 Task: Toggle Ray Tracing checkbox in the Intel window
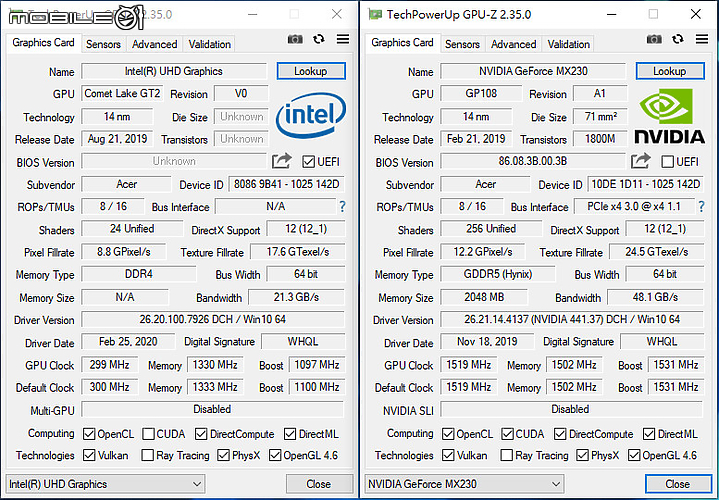click(148, 455)
